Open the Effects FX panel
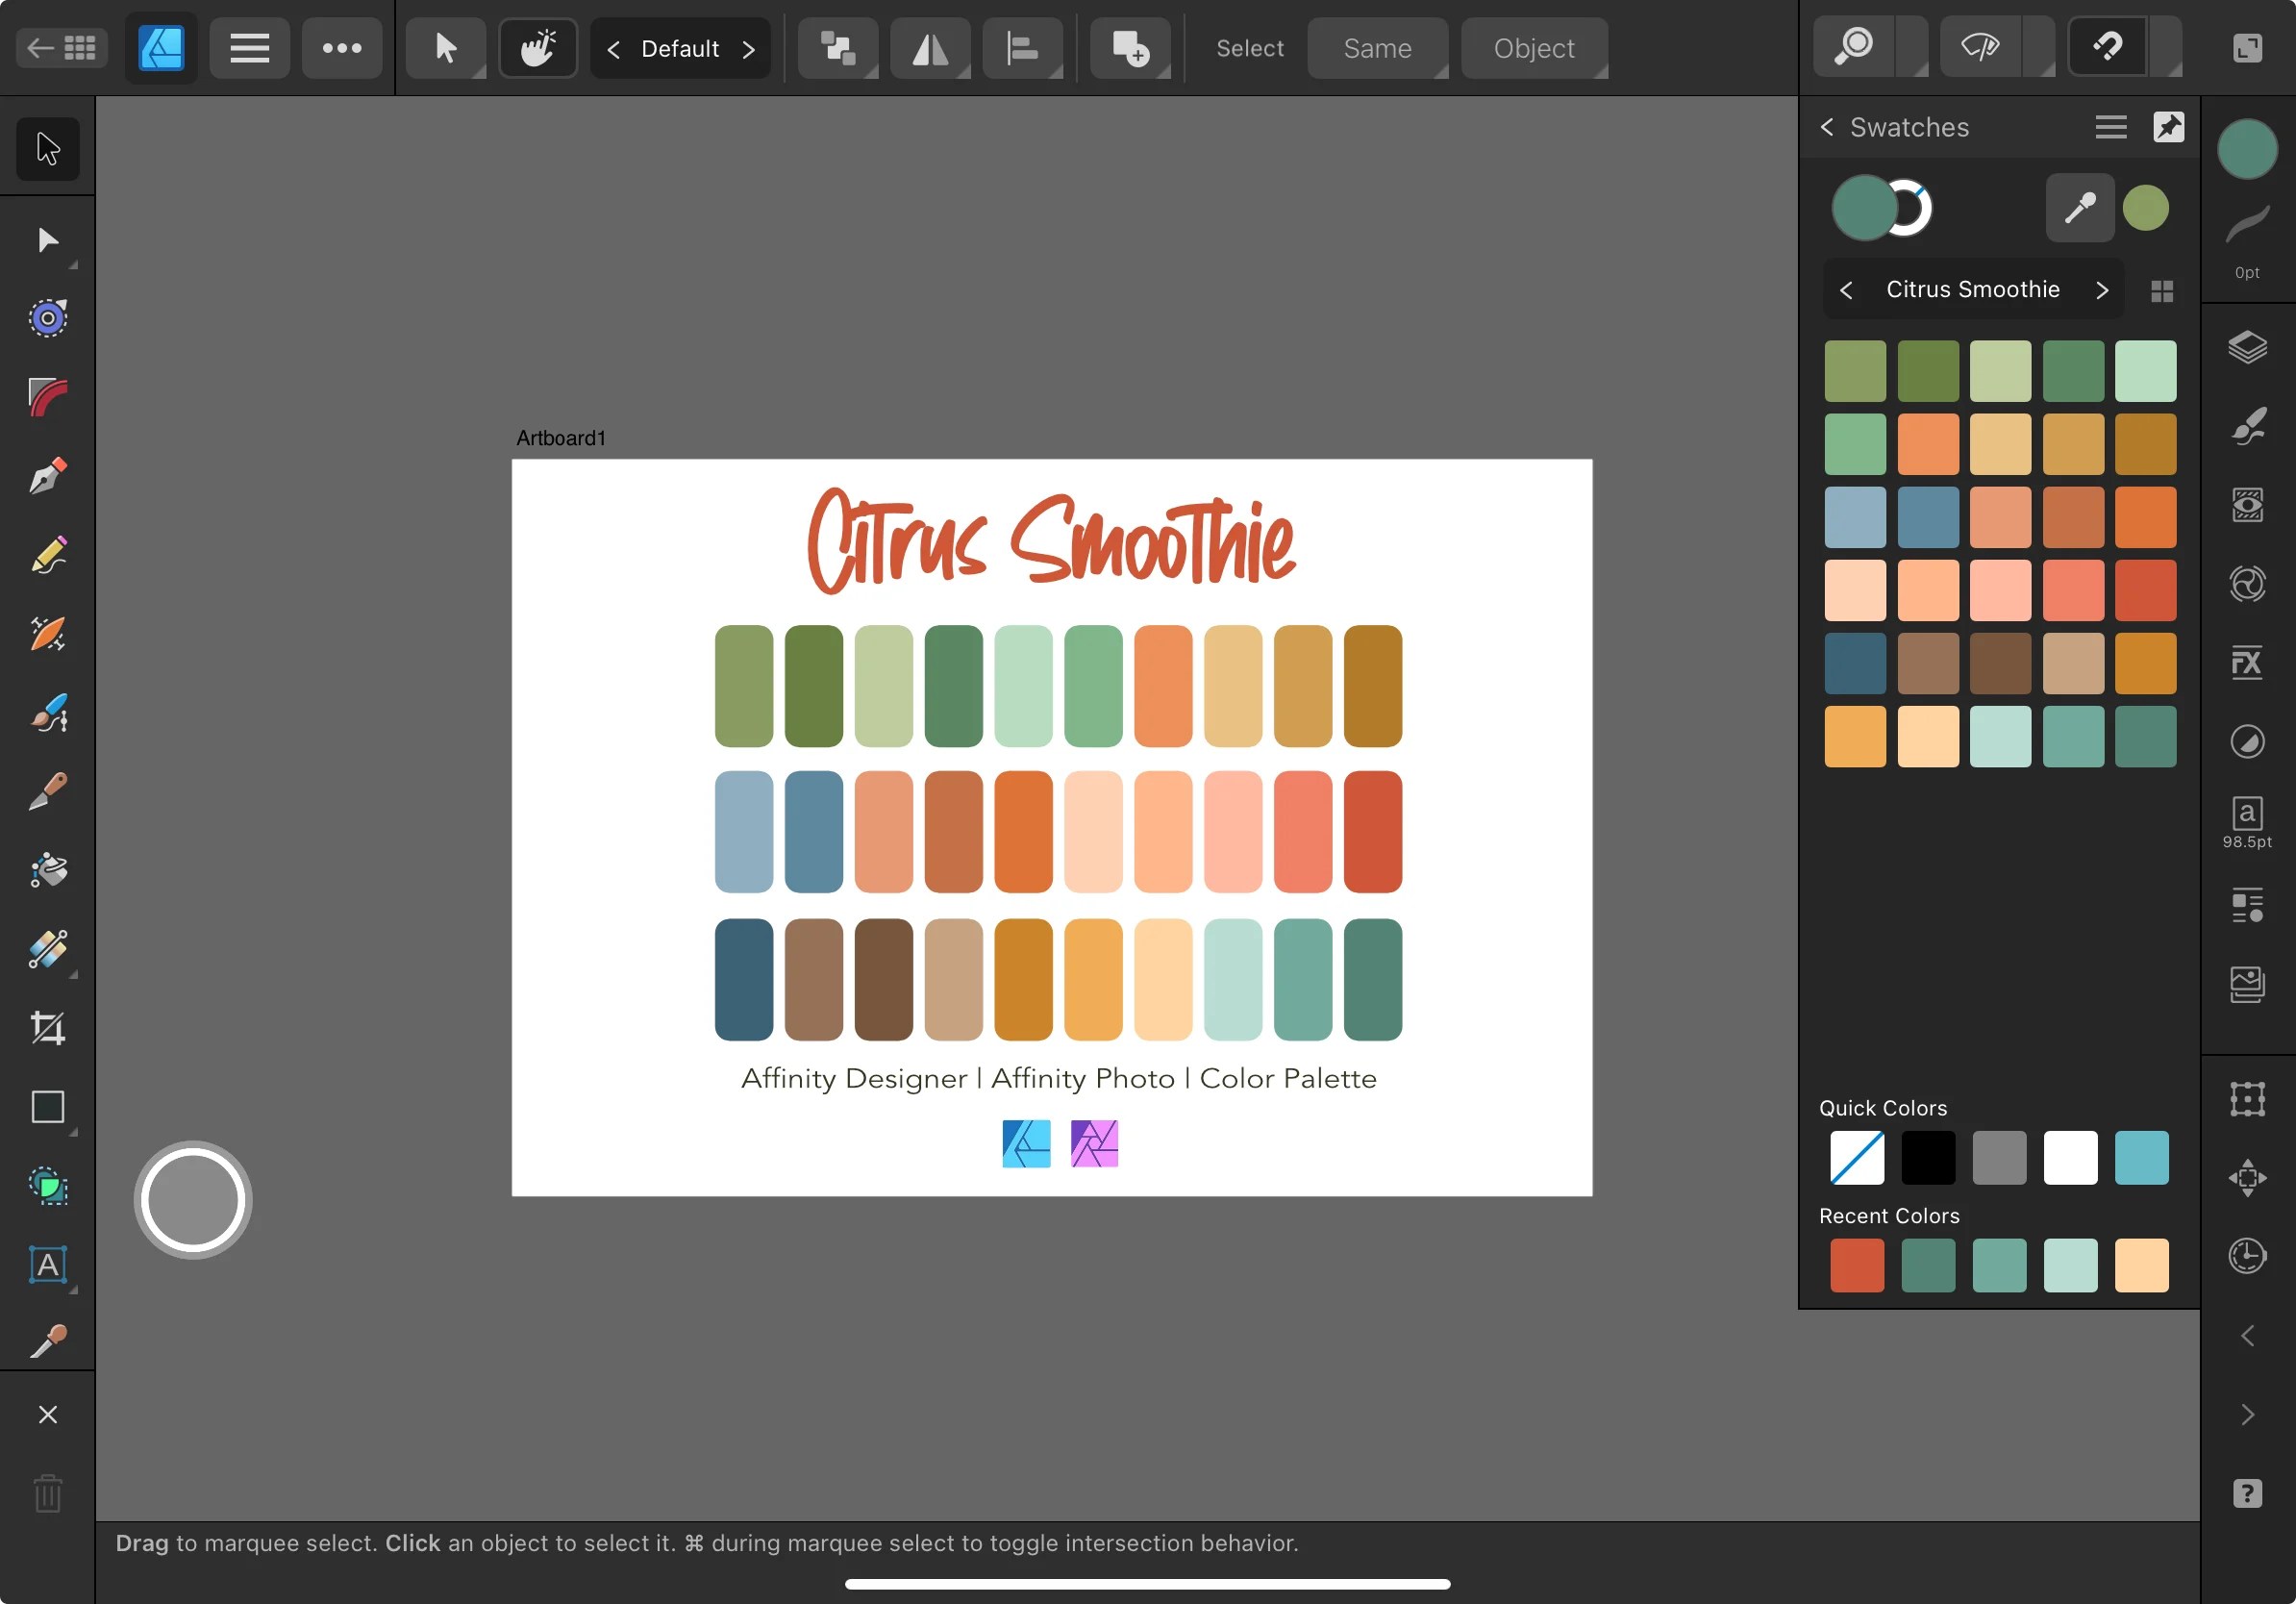 click(x=2248, y=662)
